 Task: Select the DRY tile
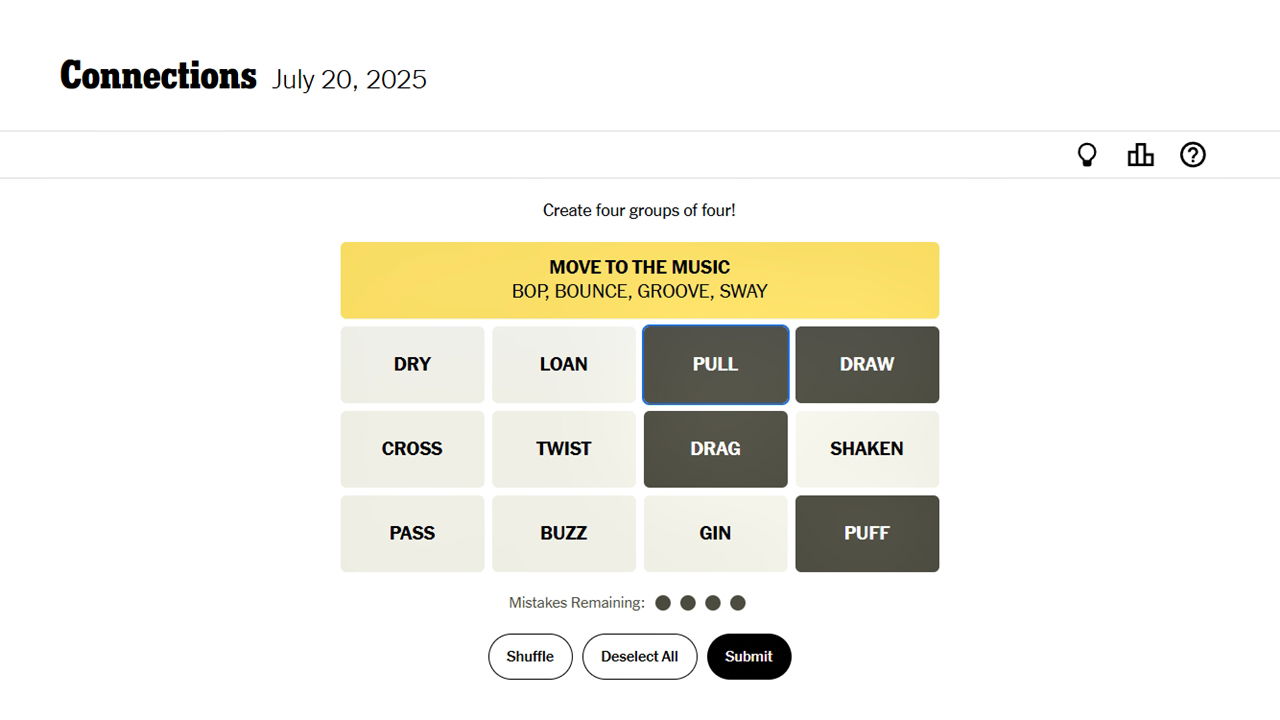[412, 364]
